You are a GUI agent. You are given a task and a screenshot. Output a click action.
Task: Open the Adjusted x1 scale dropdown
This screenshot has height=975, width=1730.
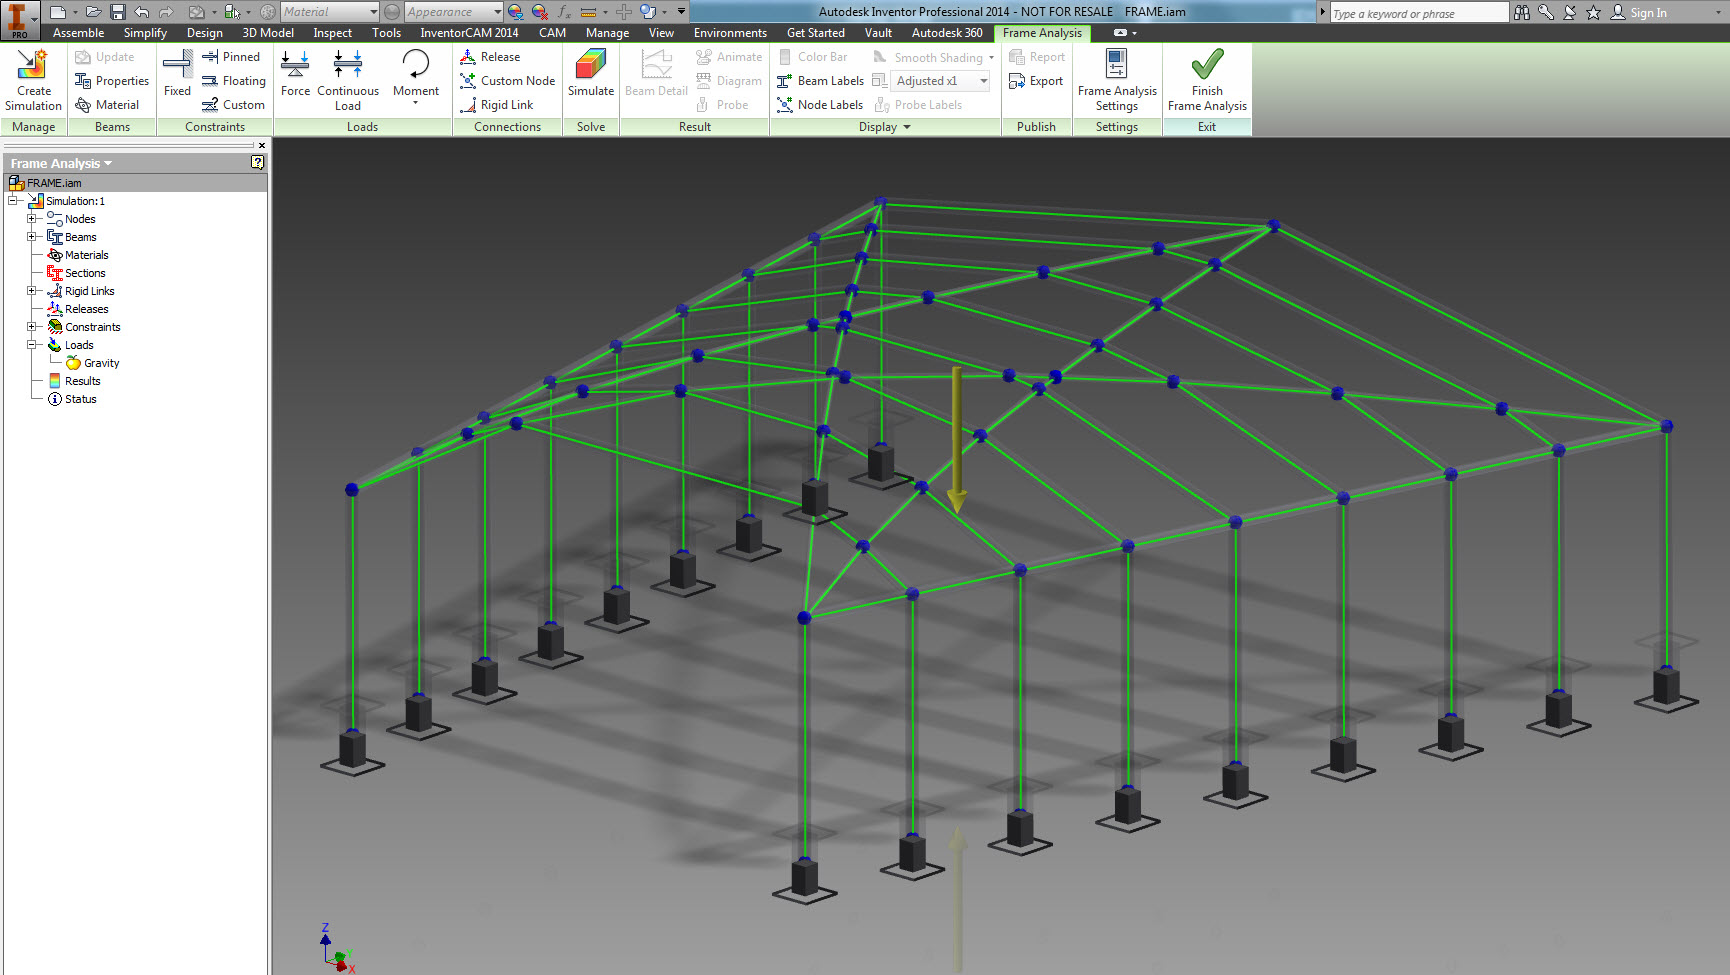click(x=984, y=81)
